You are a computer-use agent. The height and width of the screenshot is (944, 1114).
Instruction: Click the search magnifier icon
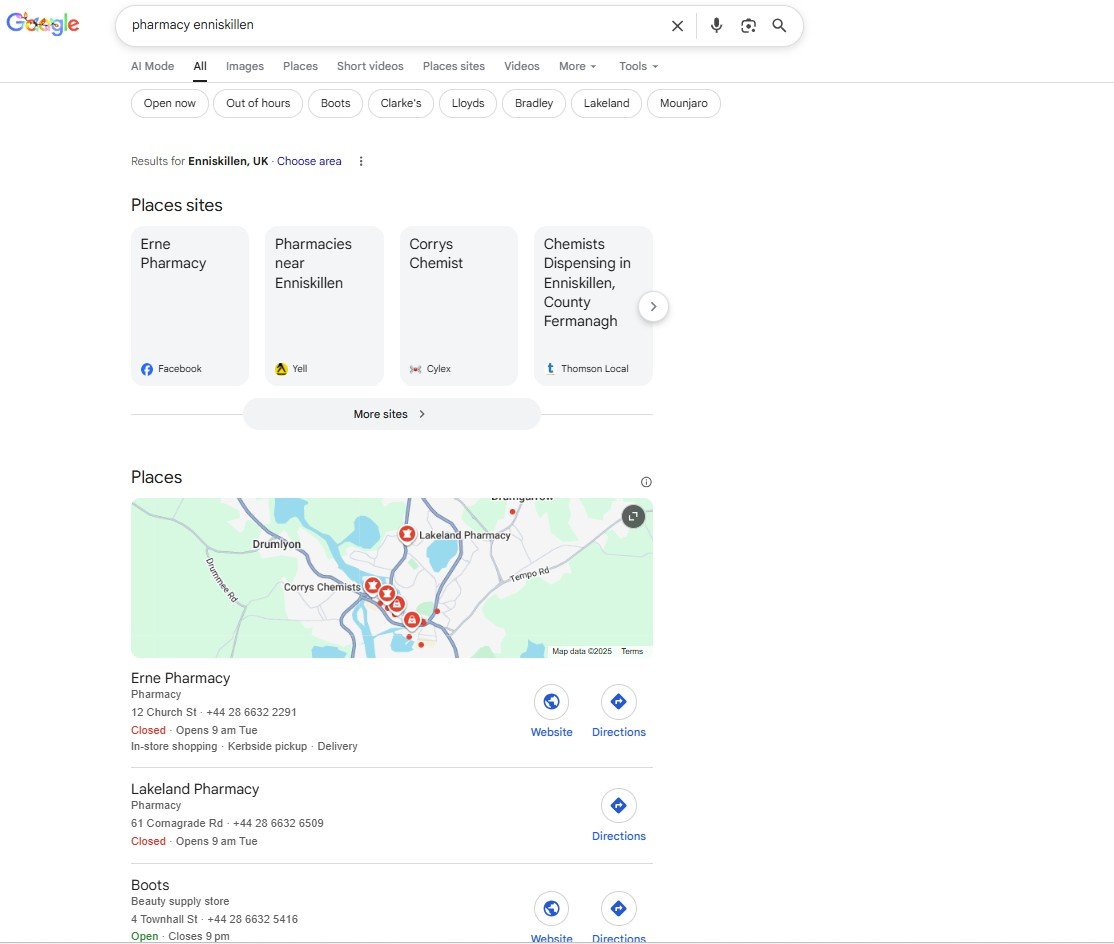(x=779, y=26)
